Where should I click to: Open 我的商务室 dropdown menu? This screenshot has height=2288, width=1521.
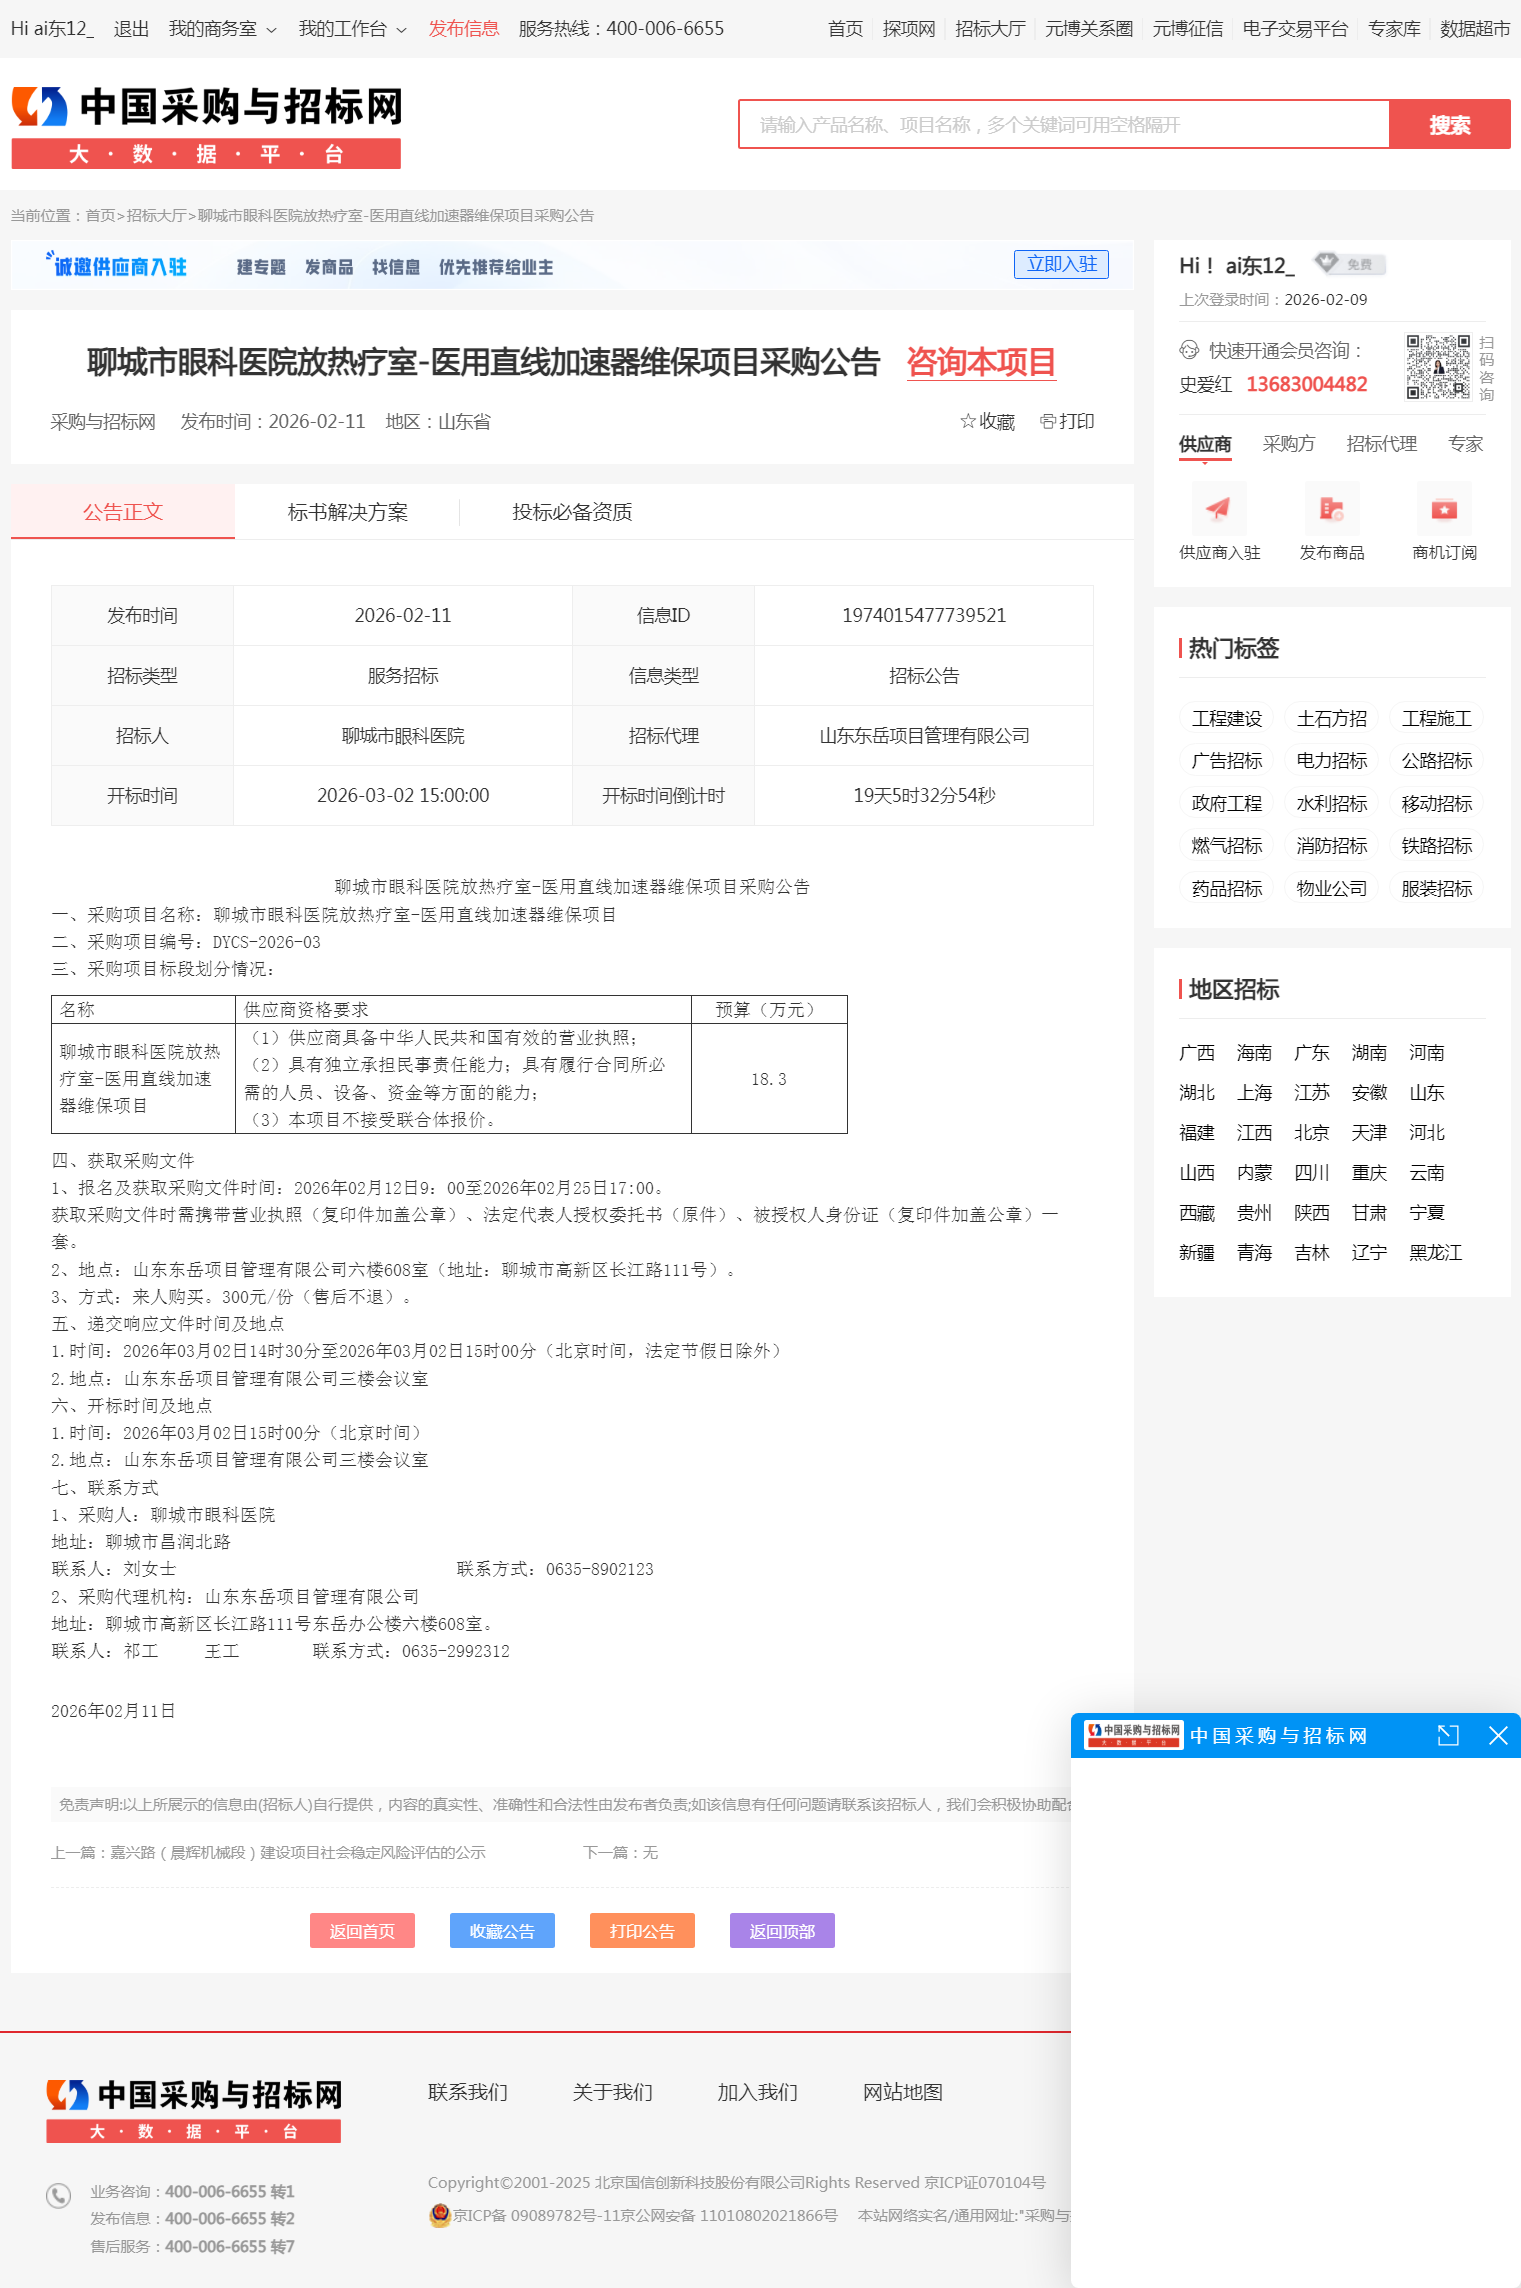(222, 29)
